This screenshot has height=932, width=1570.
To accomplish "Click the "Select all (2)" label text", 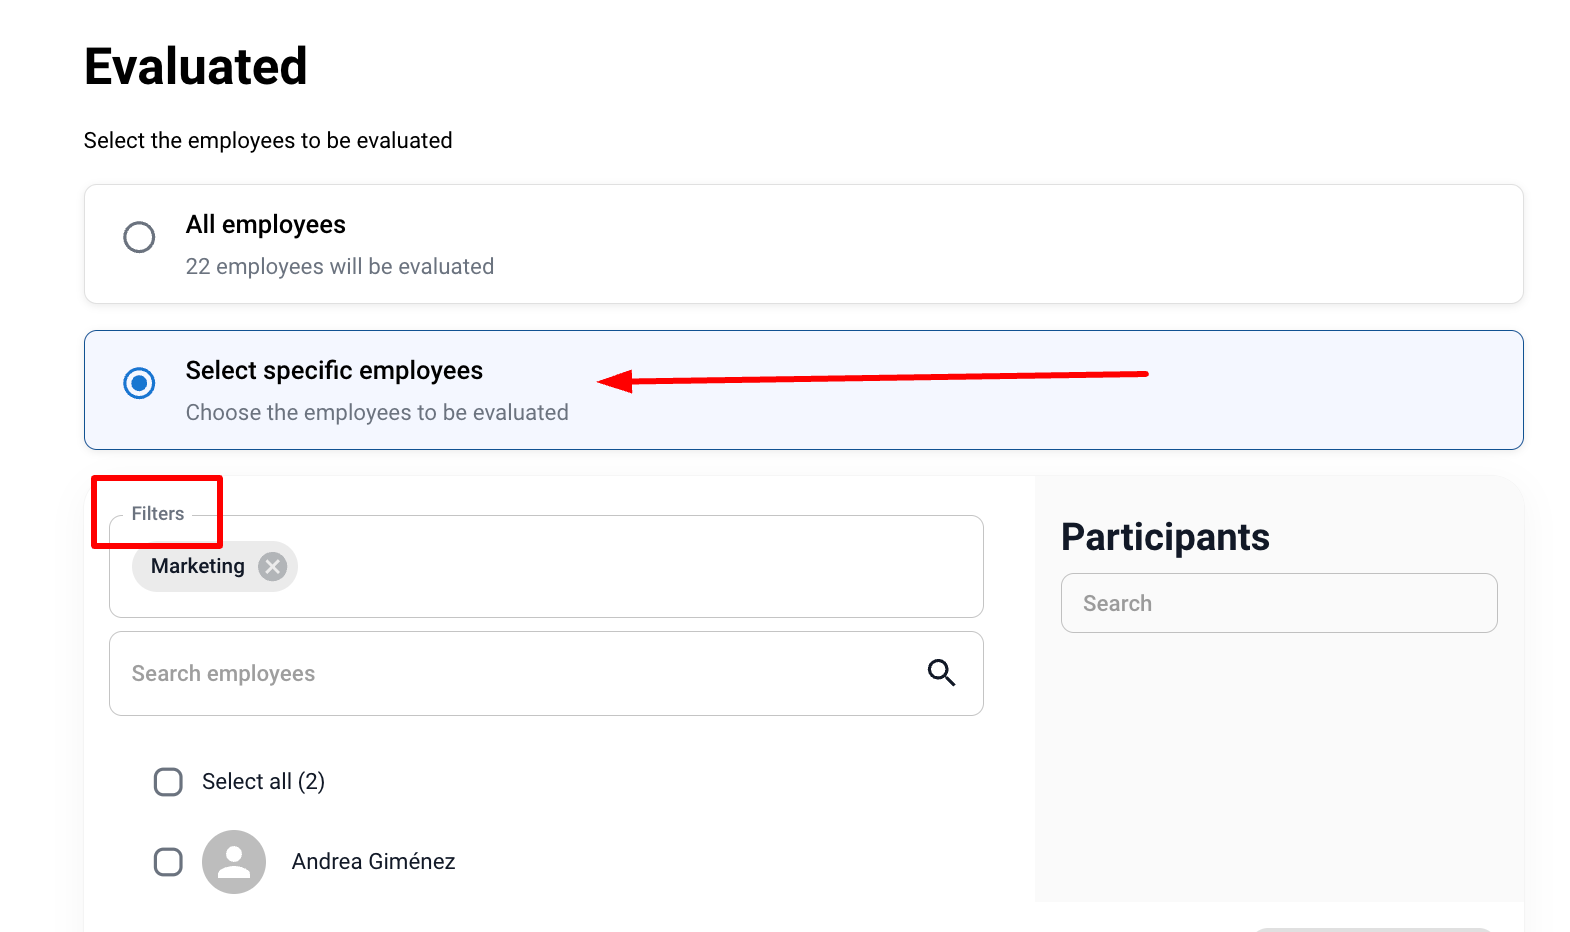I will [x=263, y=782].
